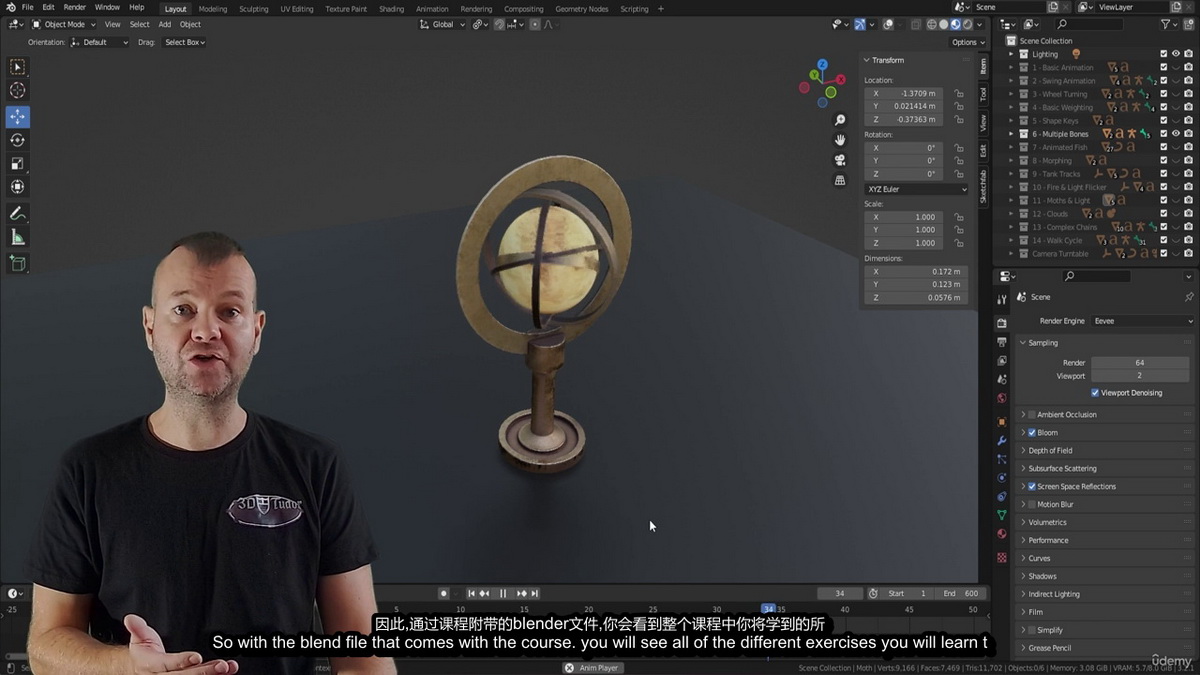Viewport: 1200px width, 675px height.
Task: Activate the Annotate tool
Action: point(17,214)
